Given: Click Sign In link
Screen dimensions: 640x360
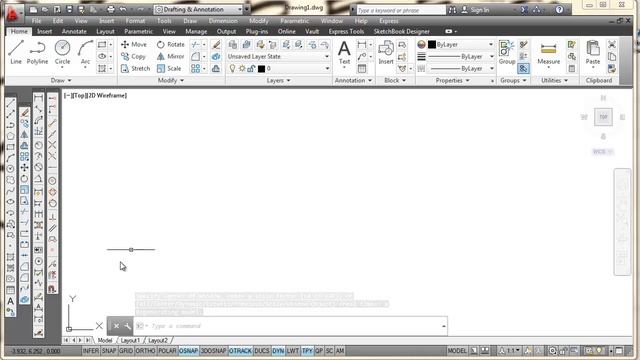Looking at the screenshot, I should [480, 10].
